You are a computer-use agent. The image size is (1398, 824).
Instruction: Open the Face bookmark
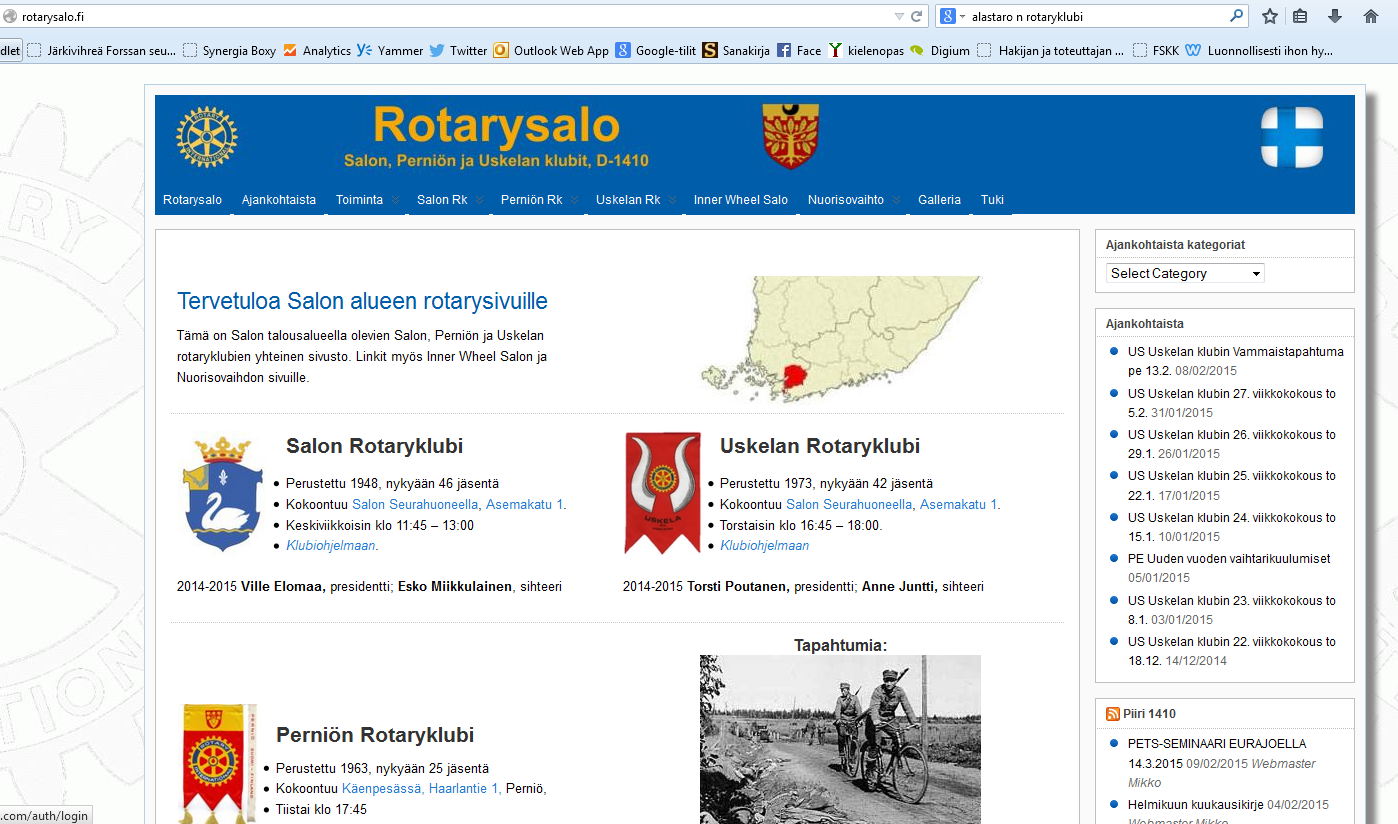point(799,50)
